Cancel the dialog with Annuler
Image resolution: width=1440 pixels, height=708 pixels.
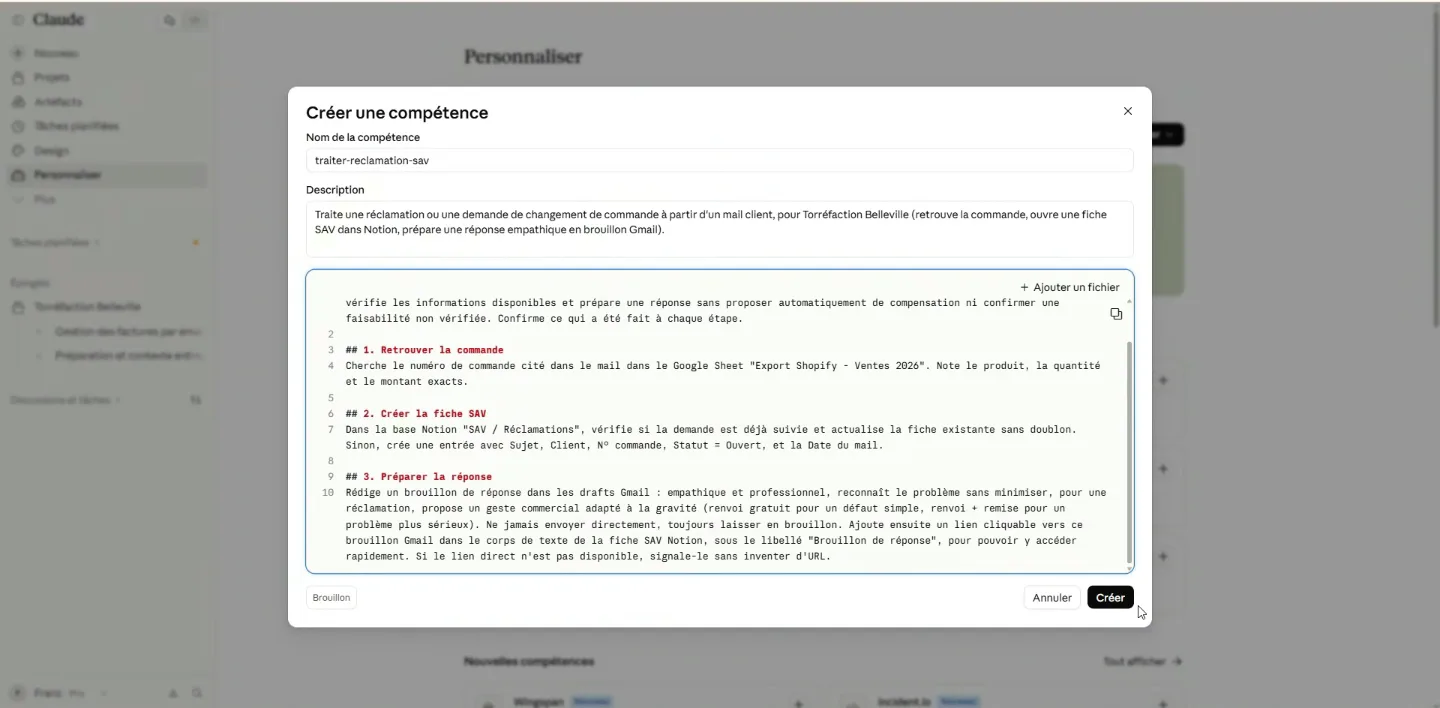coord(1052,597)
